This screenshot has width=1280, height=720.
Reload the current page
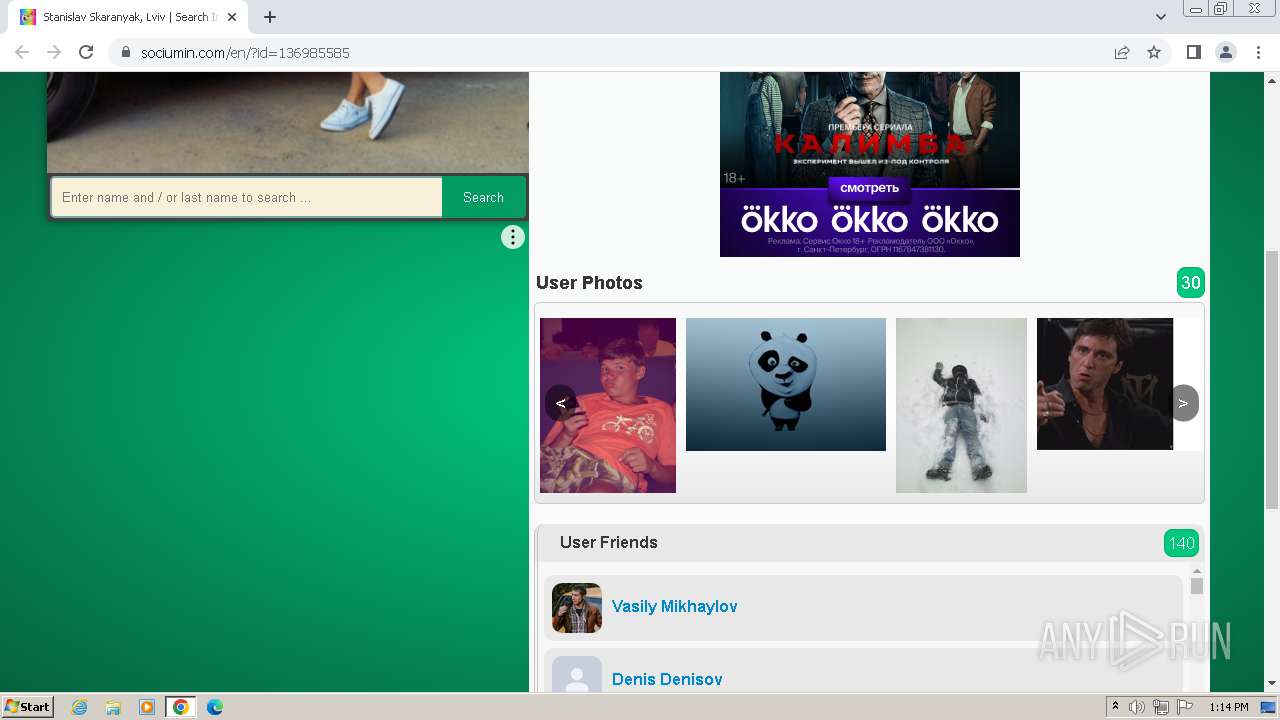[86, 52]
